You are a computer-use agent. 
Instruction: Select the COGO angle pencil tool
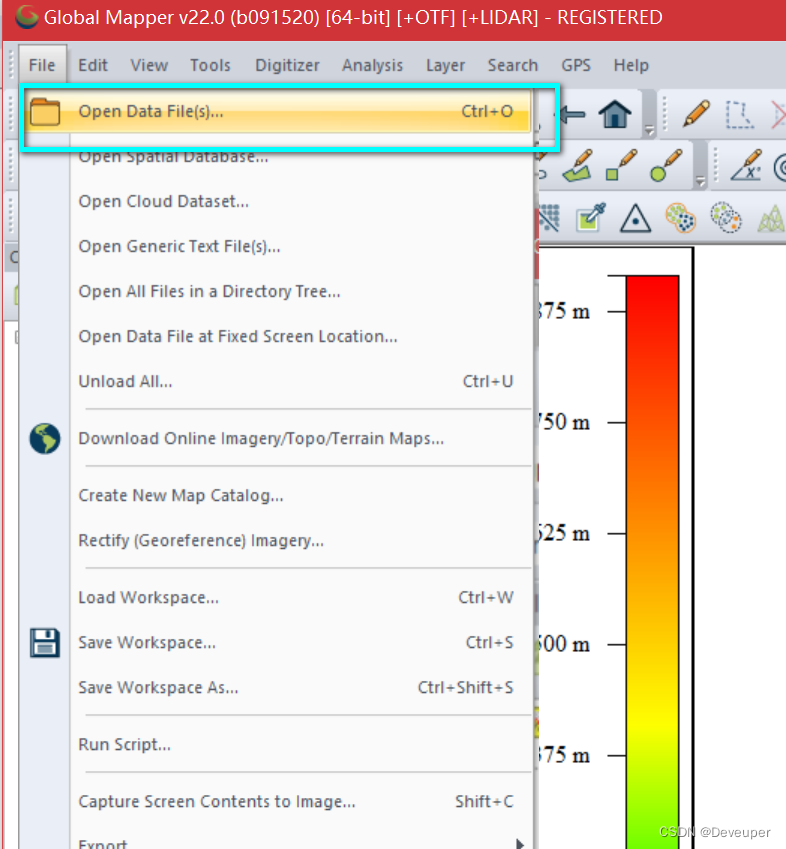click(x=746, y=165)
